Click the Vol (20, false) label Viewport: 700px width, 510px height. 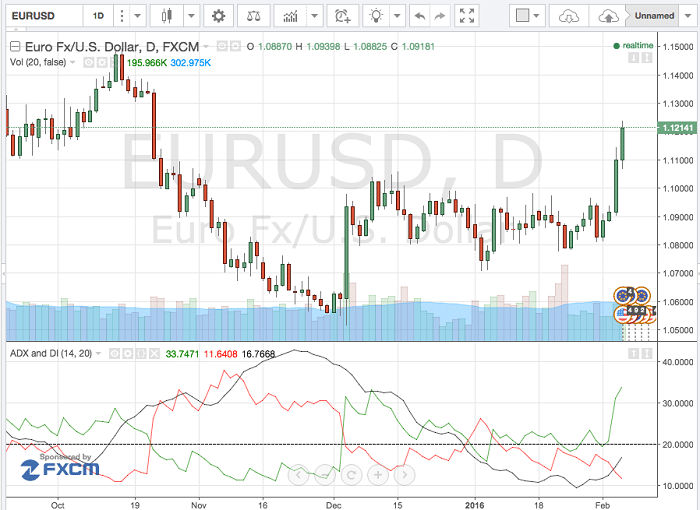[38, 62]
